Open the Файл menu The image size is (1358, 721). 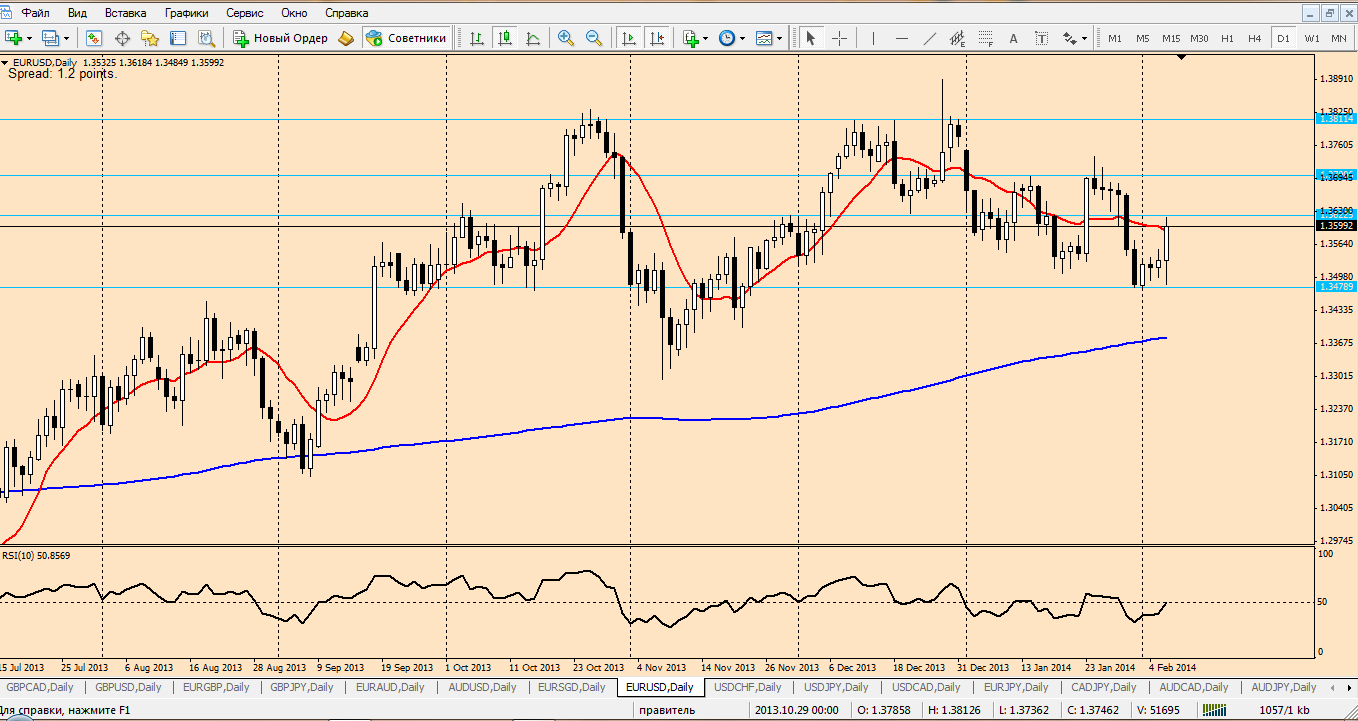coord(36,13)
